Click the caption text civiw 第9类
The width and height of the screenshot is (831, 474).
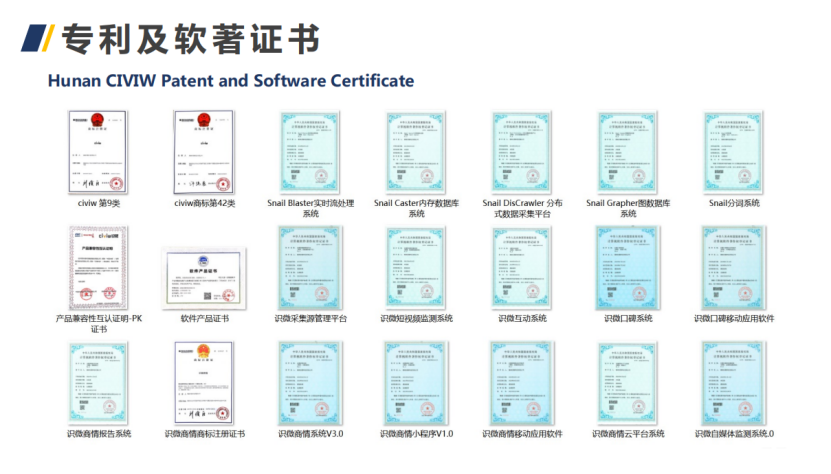[x=99, y=203]
